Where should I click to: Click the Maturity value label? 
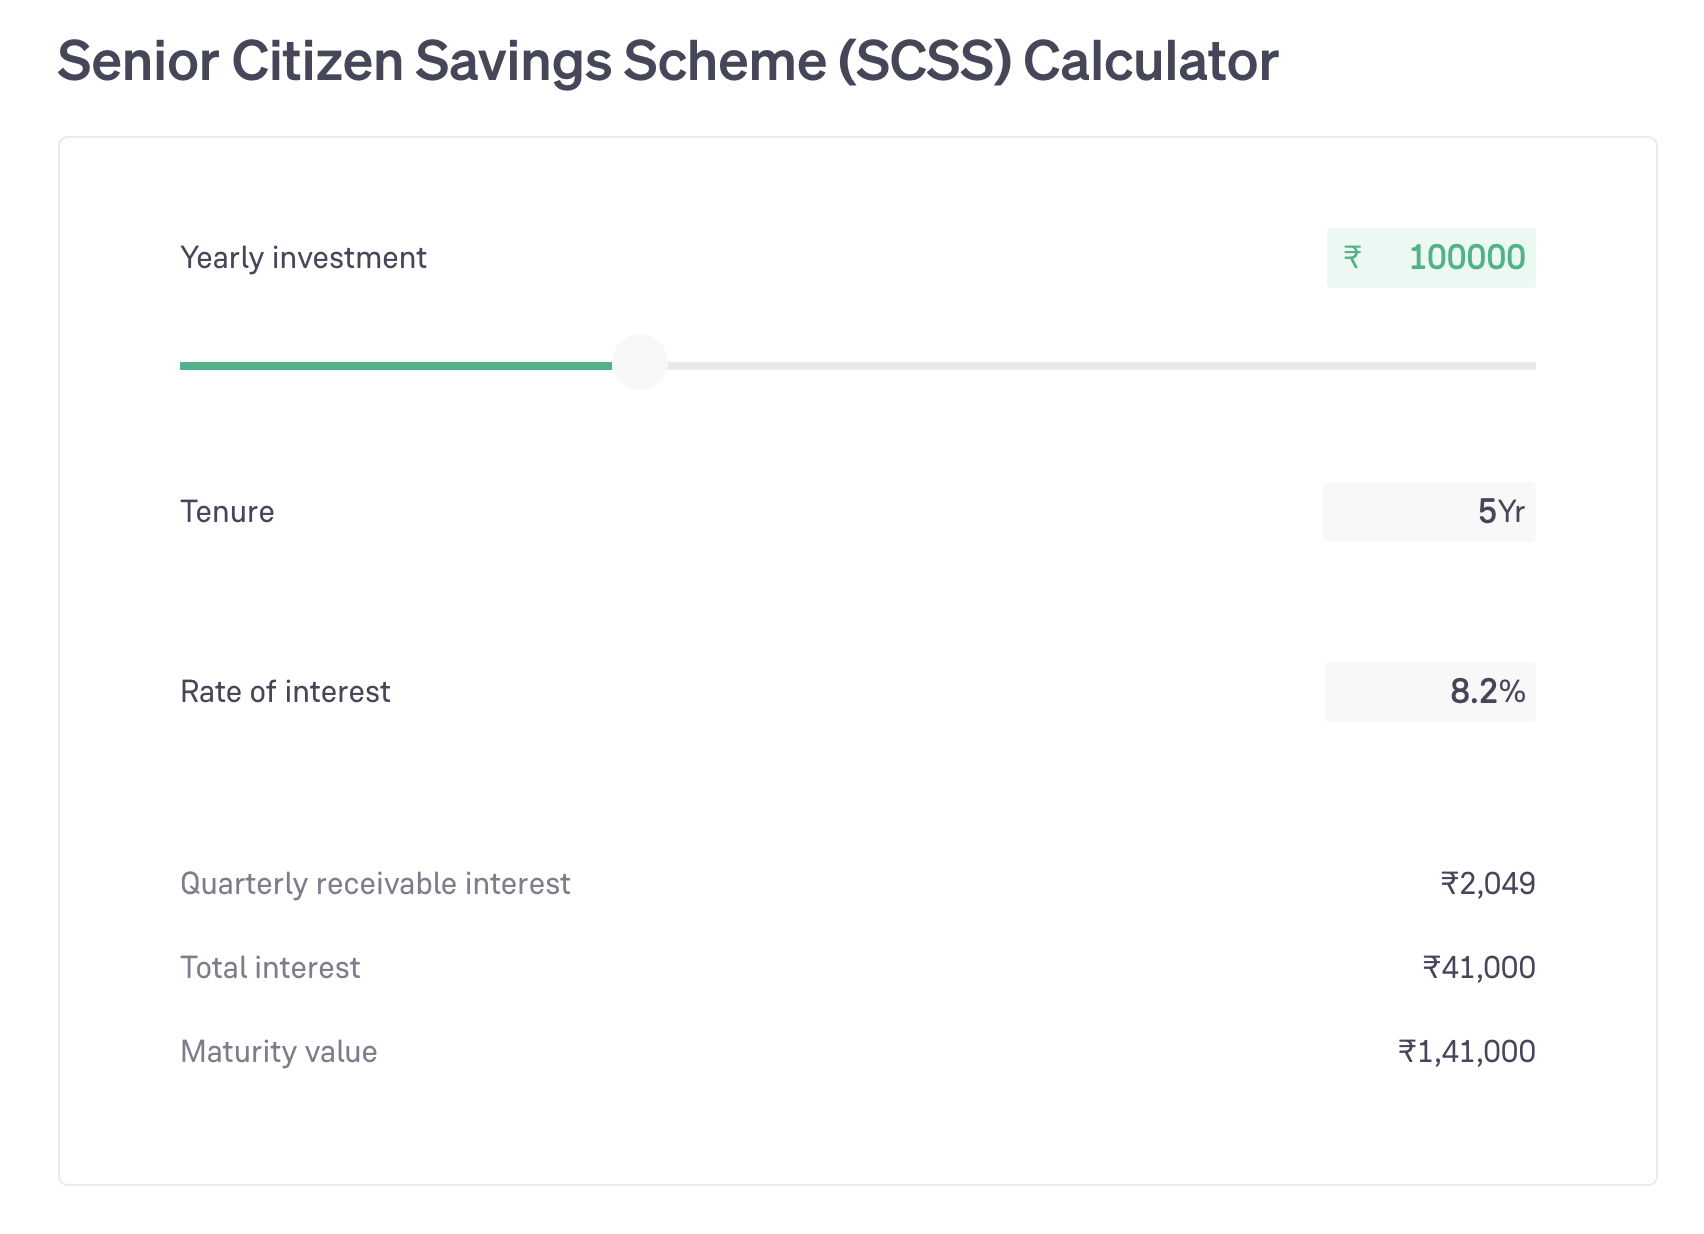(278, 1052)
